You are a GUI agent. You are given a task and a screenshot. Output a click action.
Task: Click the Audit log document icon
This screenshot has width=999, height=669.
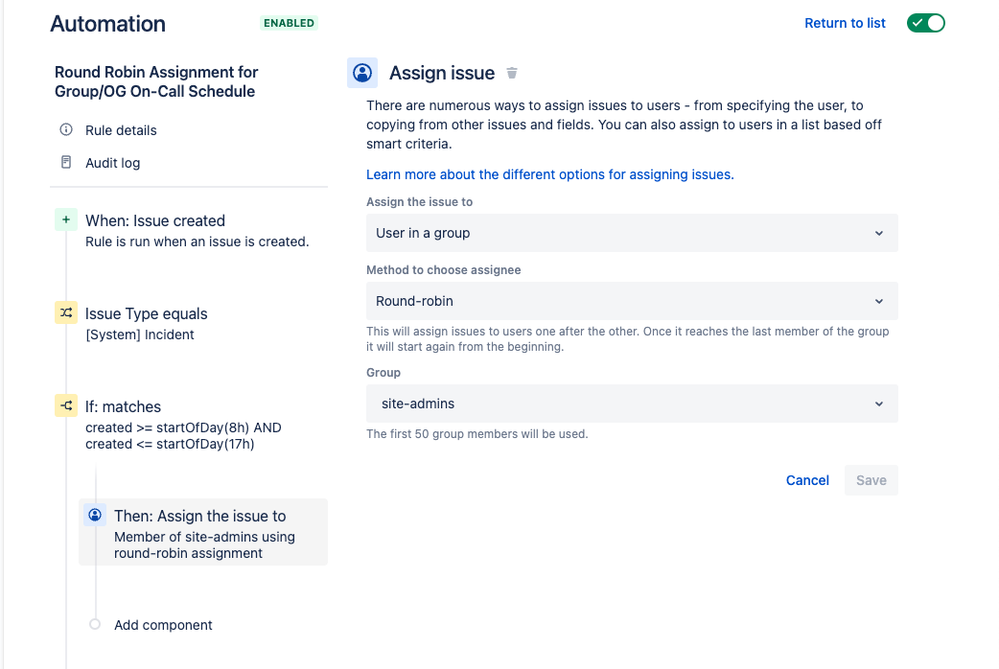(x=66, y=162)
